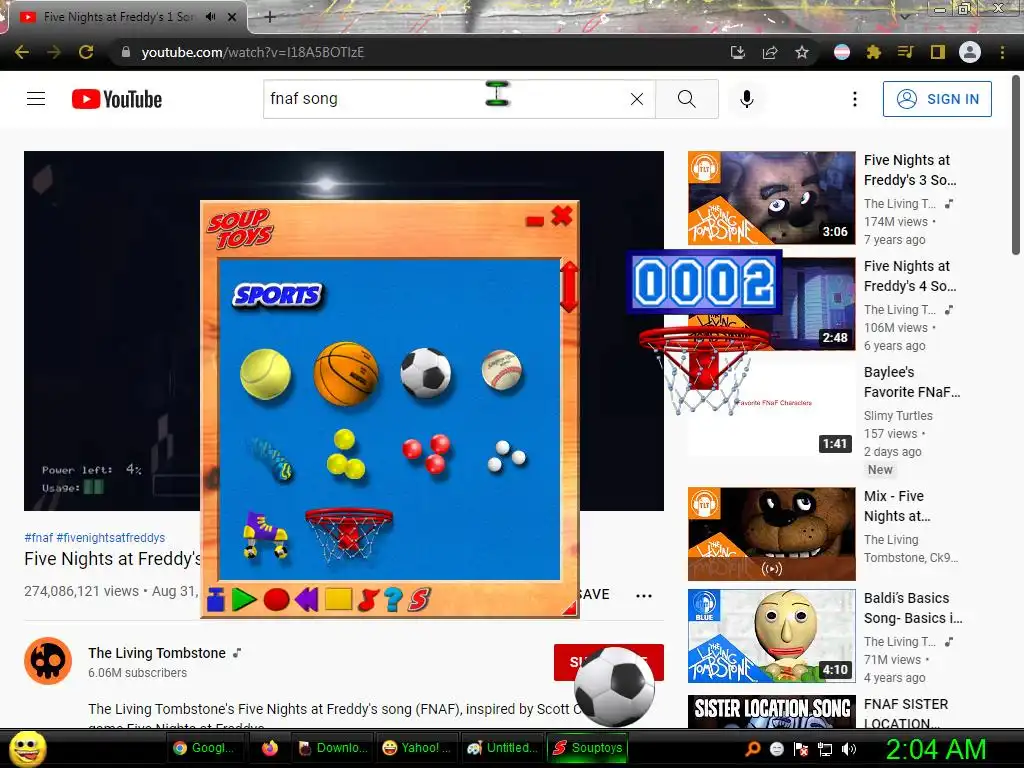Image resolution: width=1024 pixels, height=768 pixels.
Task: Open the Mix - Five Nights at playlist thumbnail
Action: tap(771, 534)
